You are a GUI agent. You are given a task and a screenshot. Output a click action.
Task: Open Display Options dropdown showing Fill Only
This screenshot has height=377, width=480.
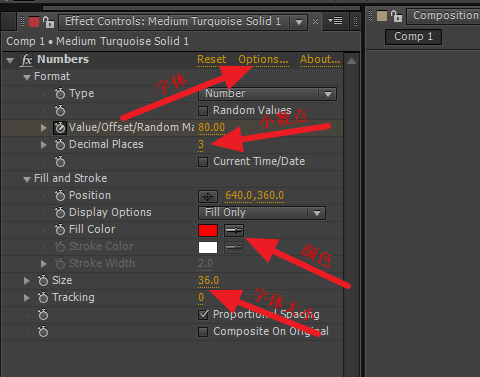pos(262,213)
